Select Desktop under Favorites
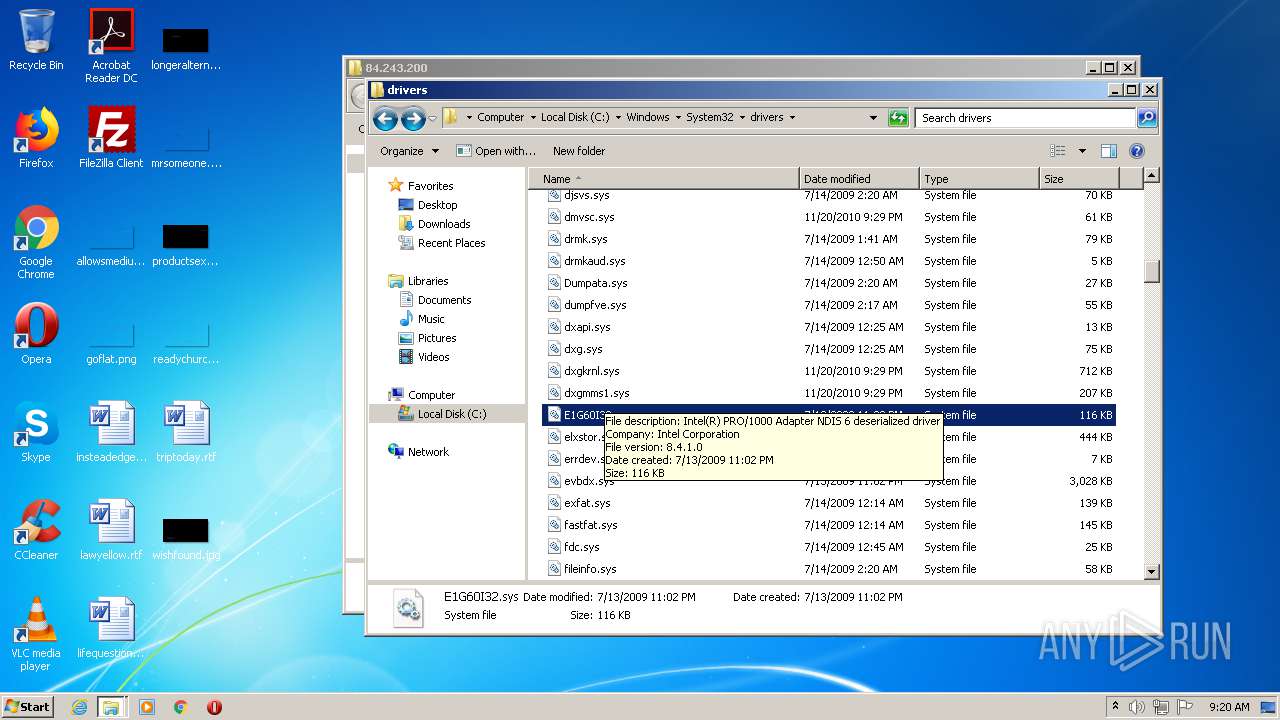Viewport: 1280px width, 720px height. 437,205
